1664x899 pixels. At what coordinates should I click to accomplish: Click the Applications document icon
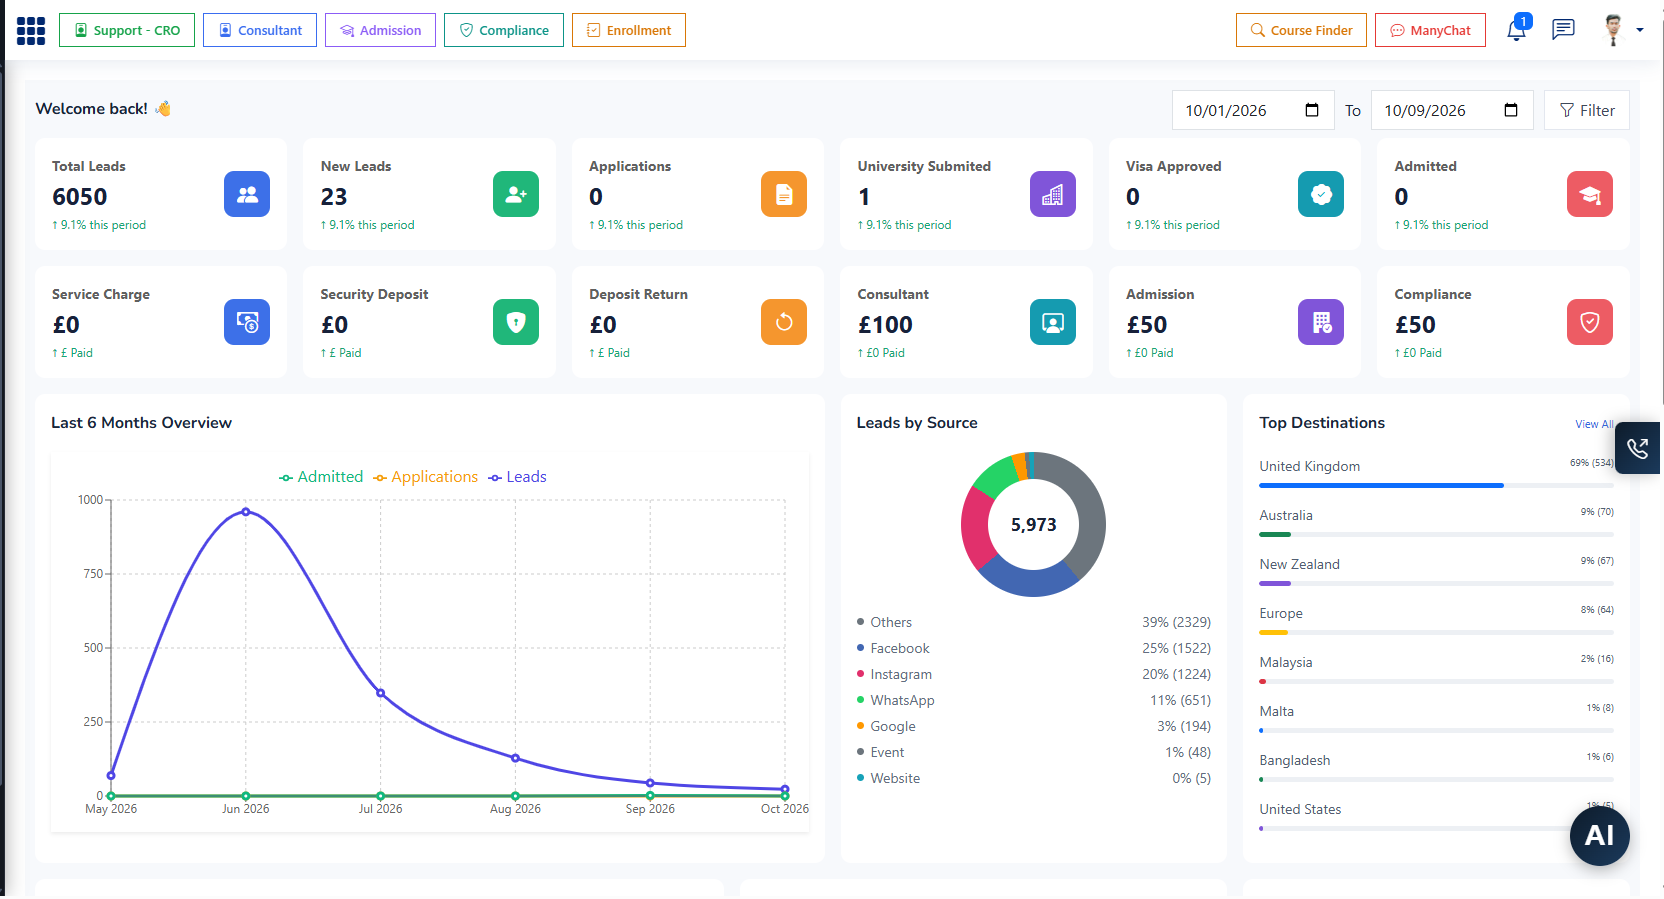pyautogui.click(x=784, y=194)
